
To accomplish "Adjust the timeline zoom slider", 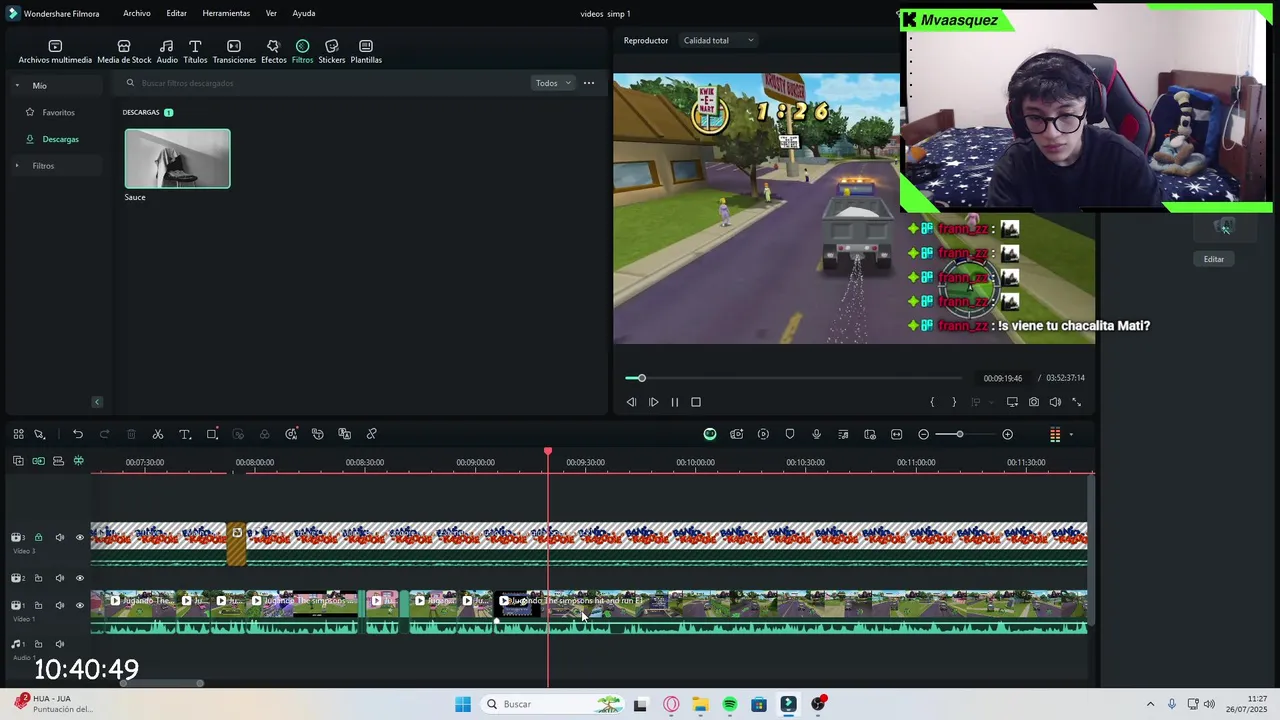I will [x=959, y=434].
